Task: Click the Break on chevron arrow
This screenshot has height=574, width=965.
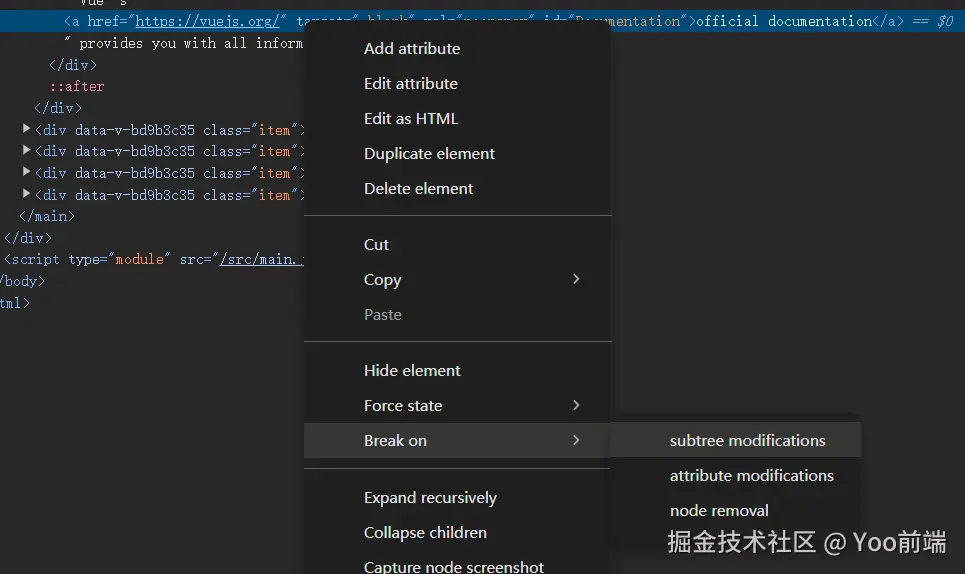Action: coord(576,440)
